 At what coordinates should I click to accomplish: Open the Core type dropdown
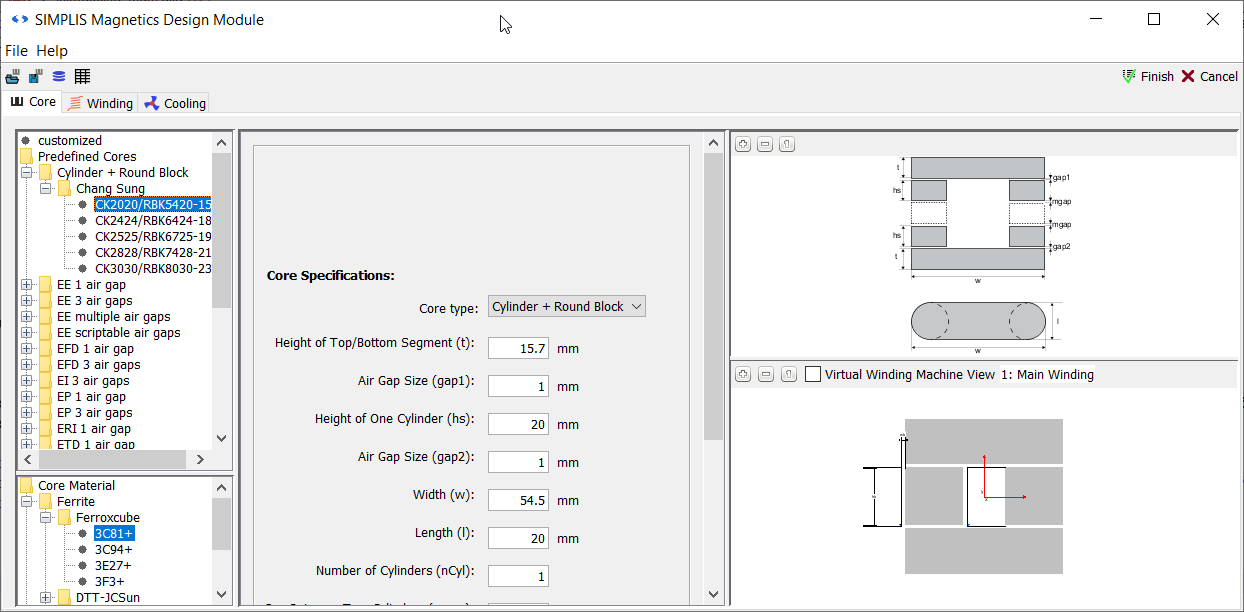tap(566, 307)
